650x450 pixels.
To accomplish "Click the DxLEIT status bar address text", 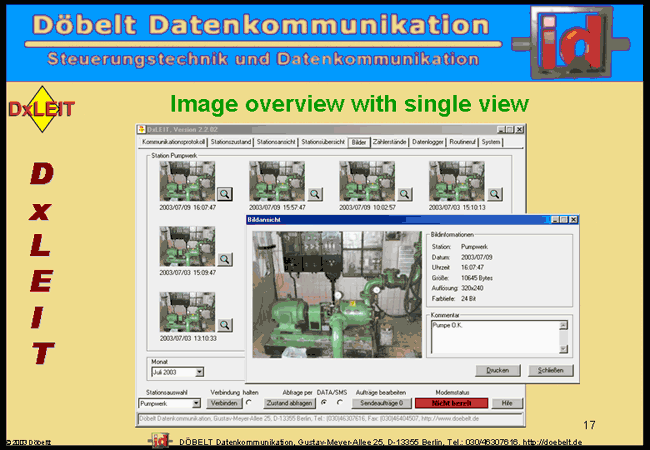I will coord(309,419).
